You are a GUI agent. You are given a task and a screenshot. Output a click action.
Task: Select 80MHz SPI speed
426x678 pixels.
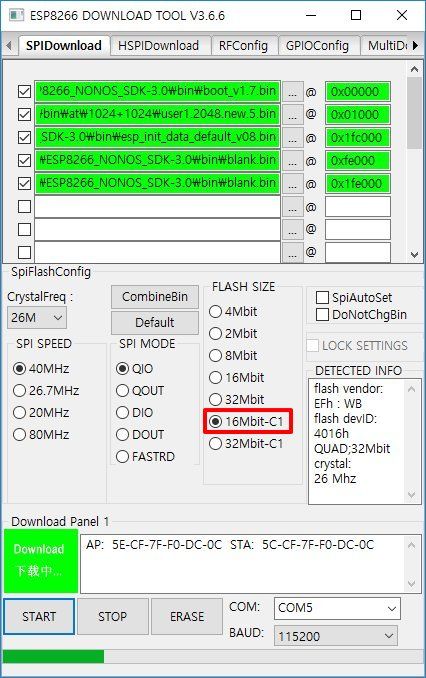[42, 435]
